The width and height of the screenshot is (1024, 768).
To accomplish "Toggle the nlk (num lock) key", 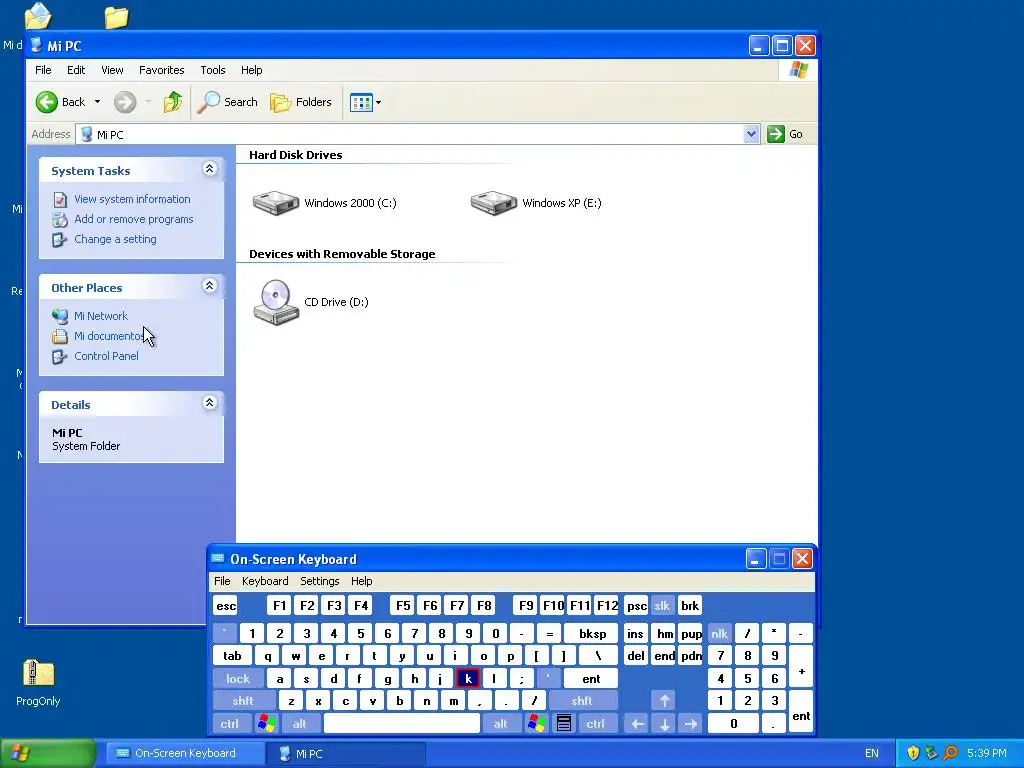I will click(719, 633).
